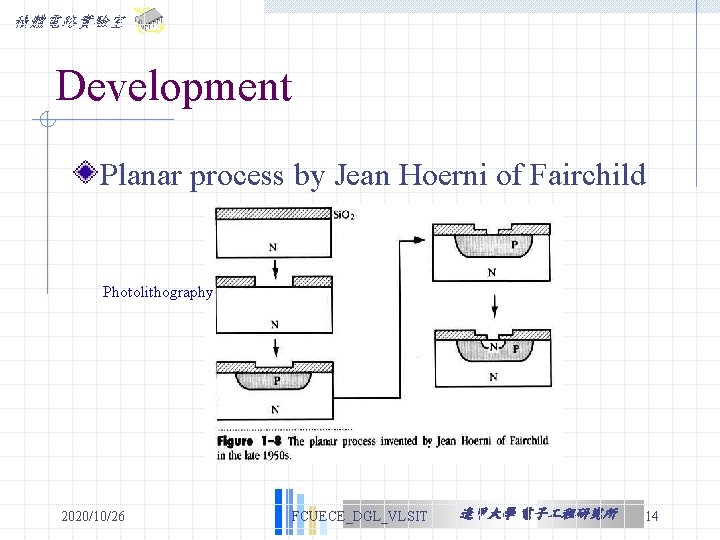Viewport: 720px width, 540px height.
Task: Click the third left diagram with P region
Action: point(275,390)
